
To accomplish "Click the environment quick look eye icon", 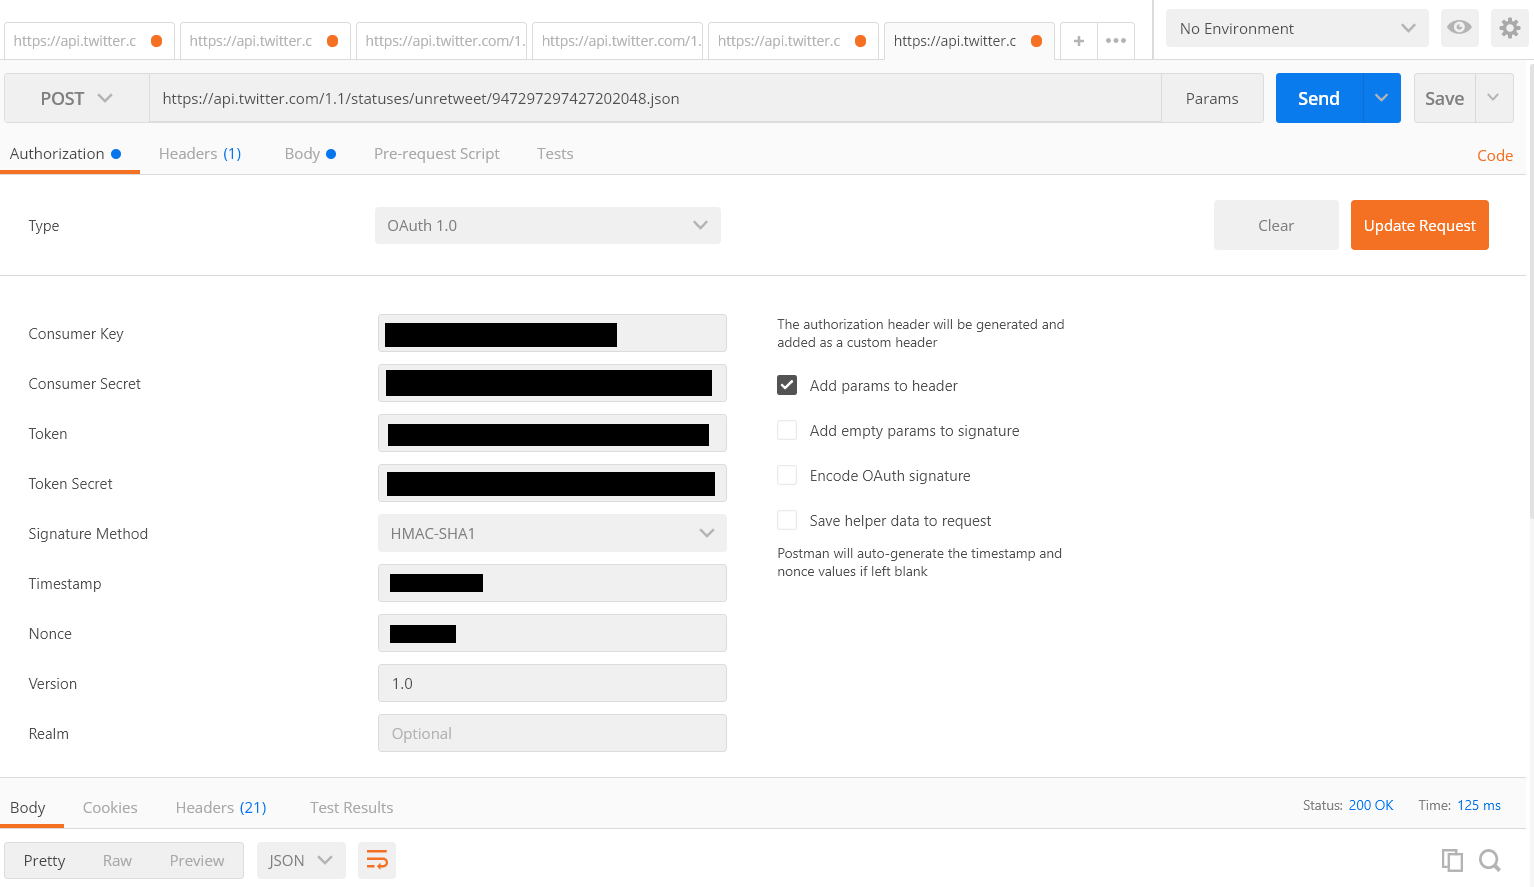I will click(x=1459, y=28).
